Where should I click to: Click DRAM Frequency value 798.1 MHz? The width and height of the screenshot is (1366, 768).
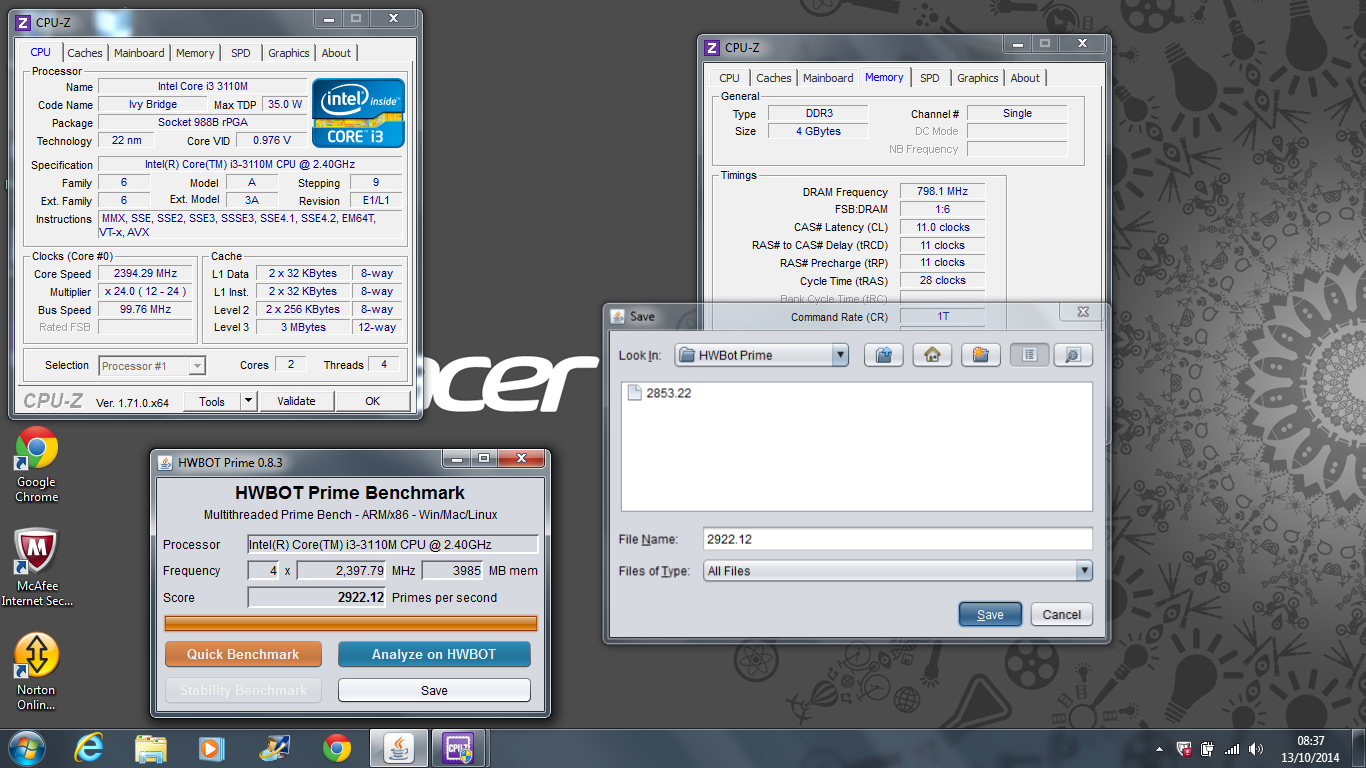[942, 192]
